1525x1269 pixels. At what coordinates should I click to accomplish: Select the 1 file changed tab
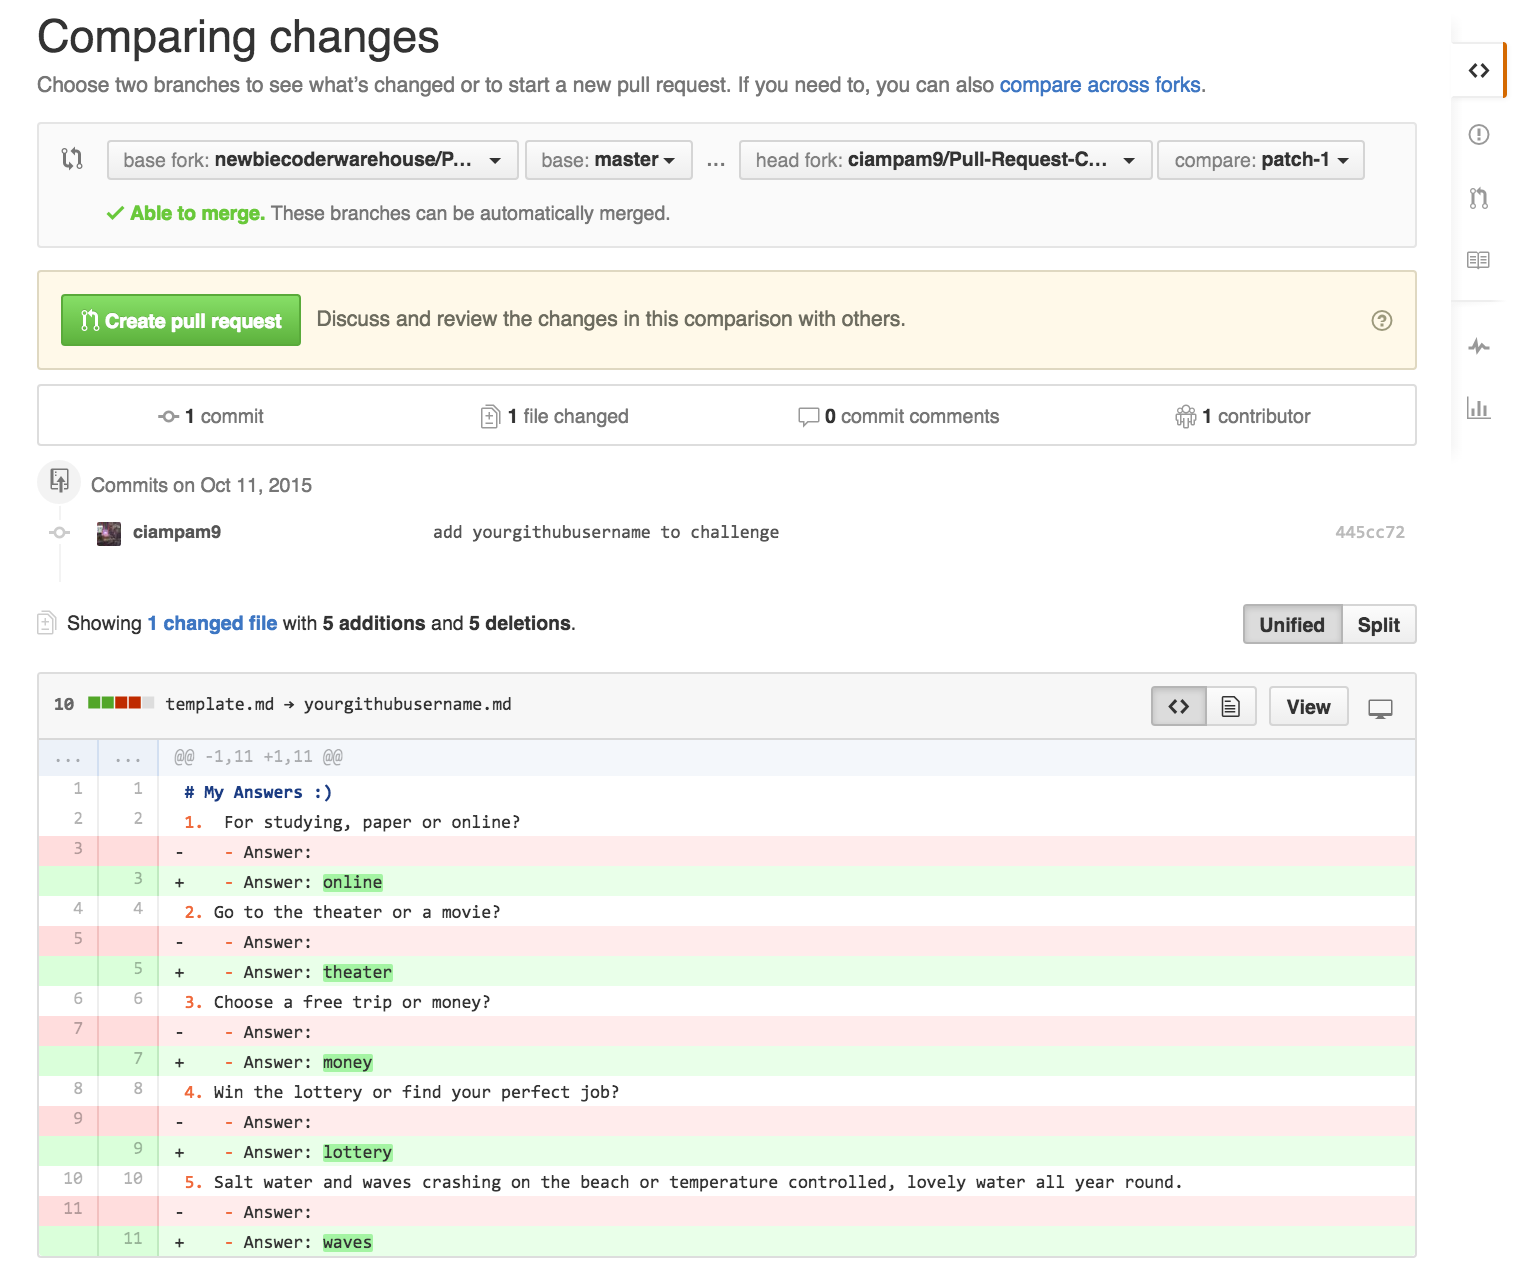click(555, 416)
